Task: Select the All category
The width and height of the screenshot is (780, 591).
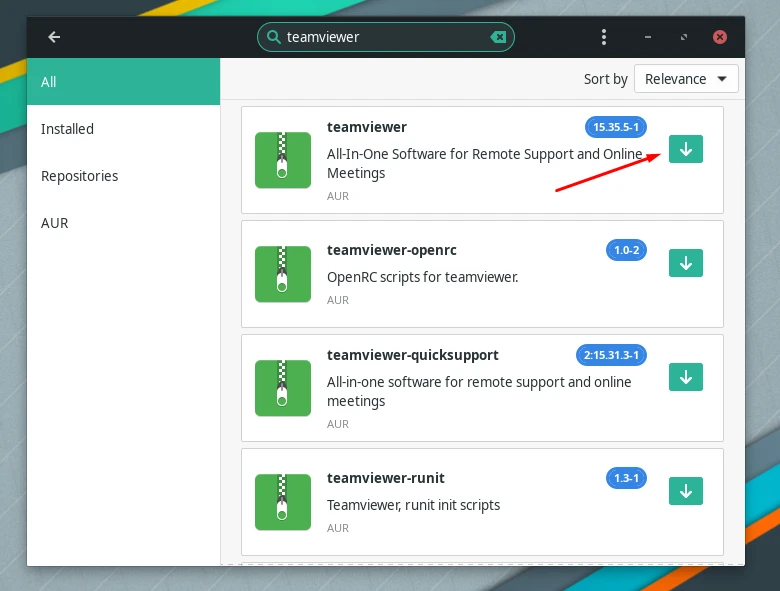Action: 123,82
